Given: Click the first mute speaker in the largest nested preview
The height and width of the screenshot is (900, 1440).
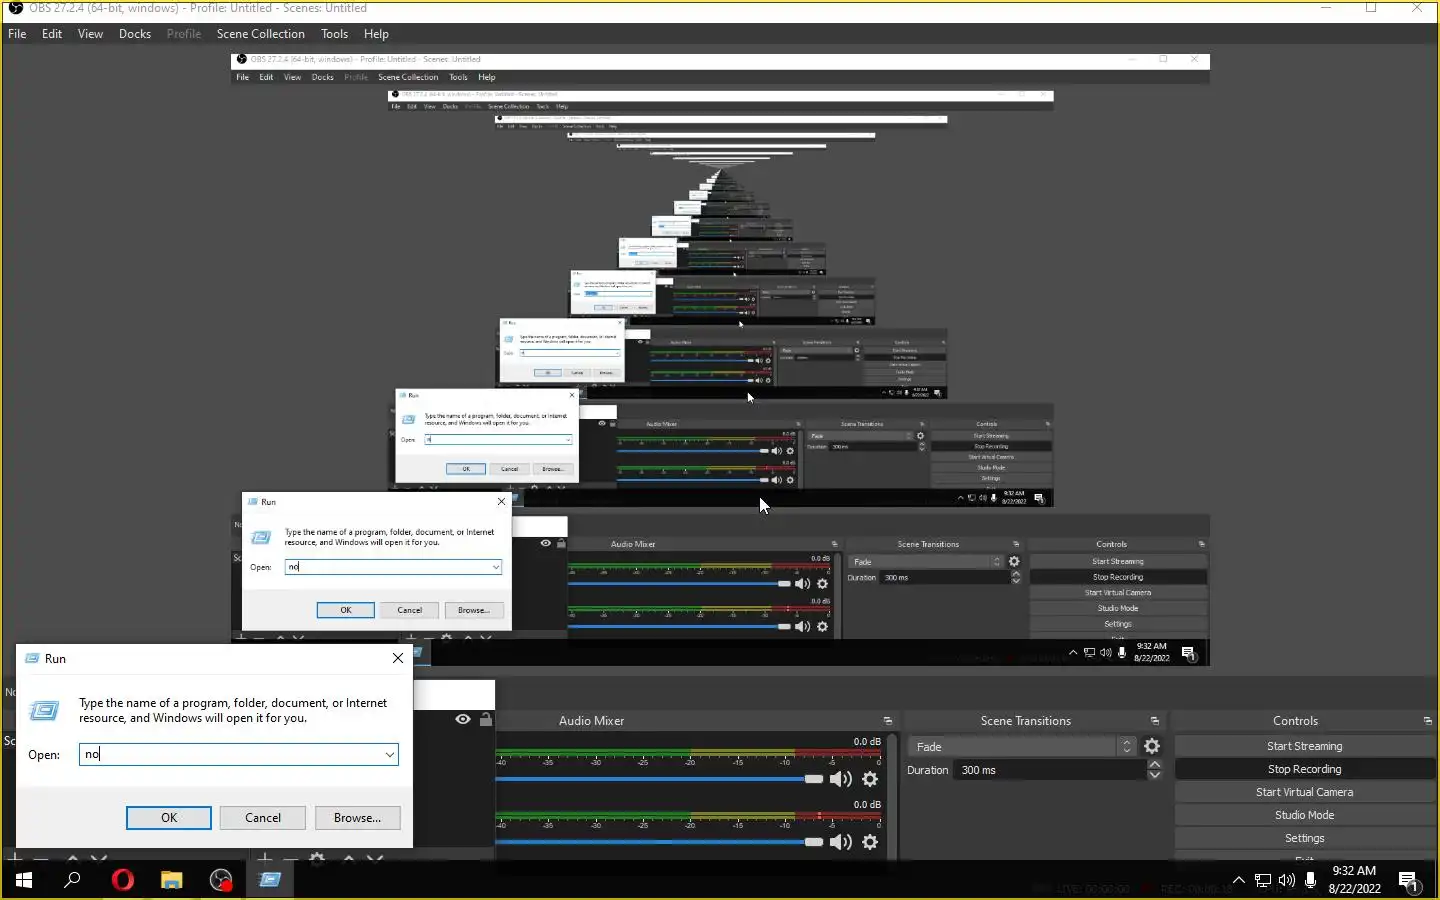Looking at the screenshot, I should [x=802, y=584].
